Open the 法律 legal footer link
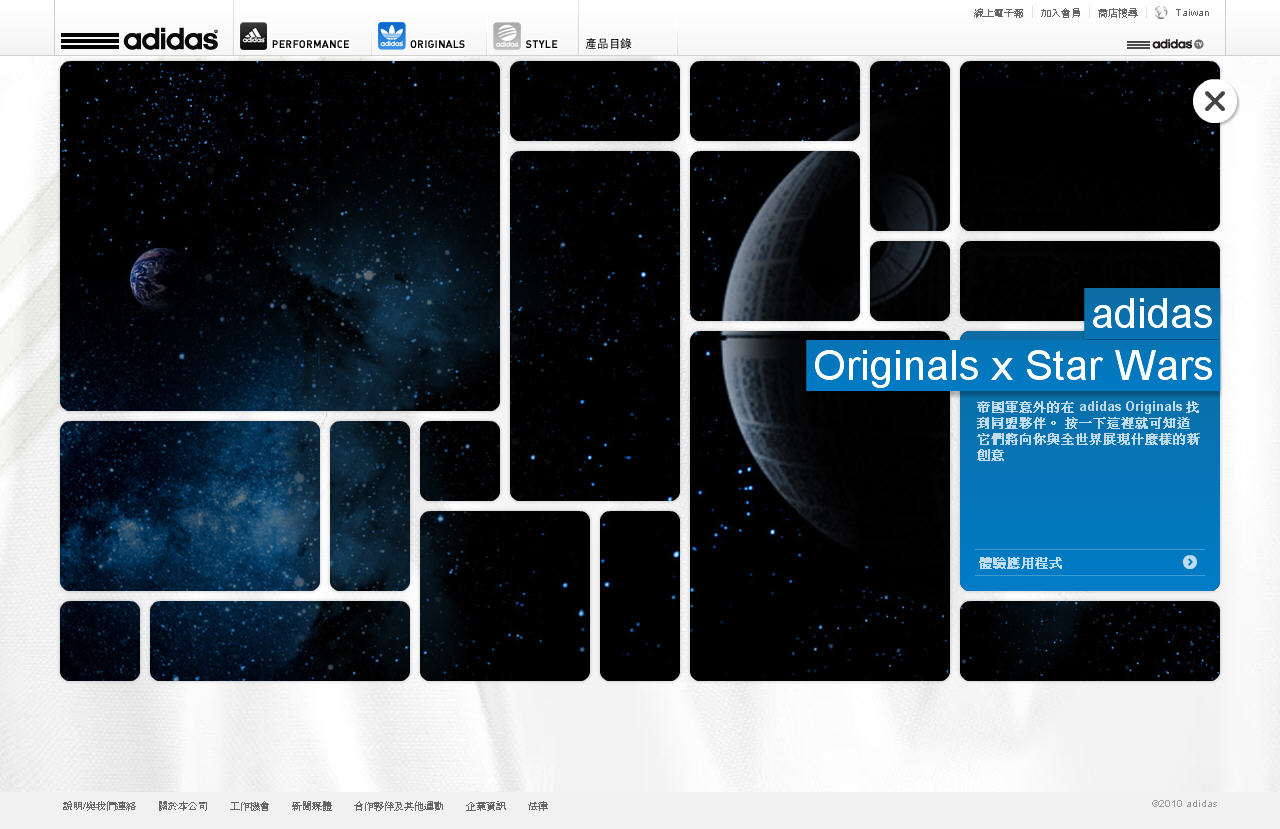Image resolution: width=1280 pixels, height=829 pixels. (x=538, y=806)
